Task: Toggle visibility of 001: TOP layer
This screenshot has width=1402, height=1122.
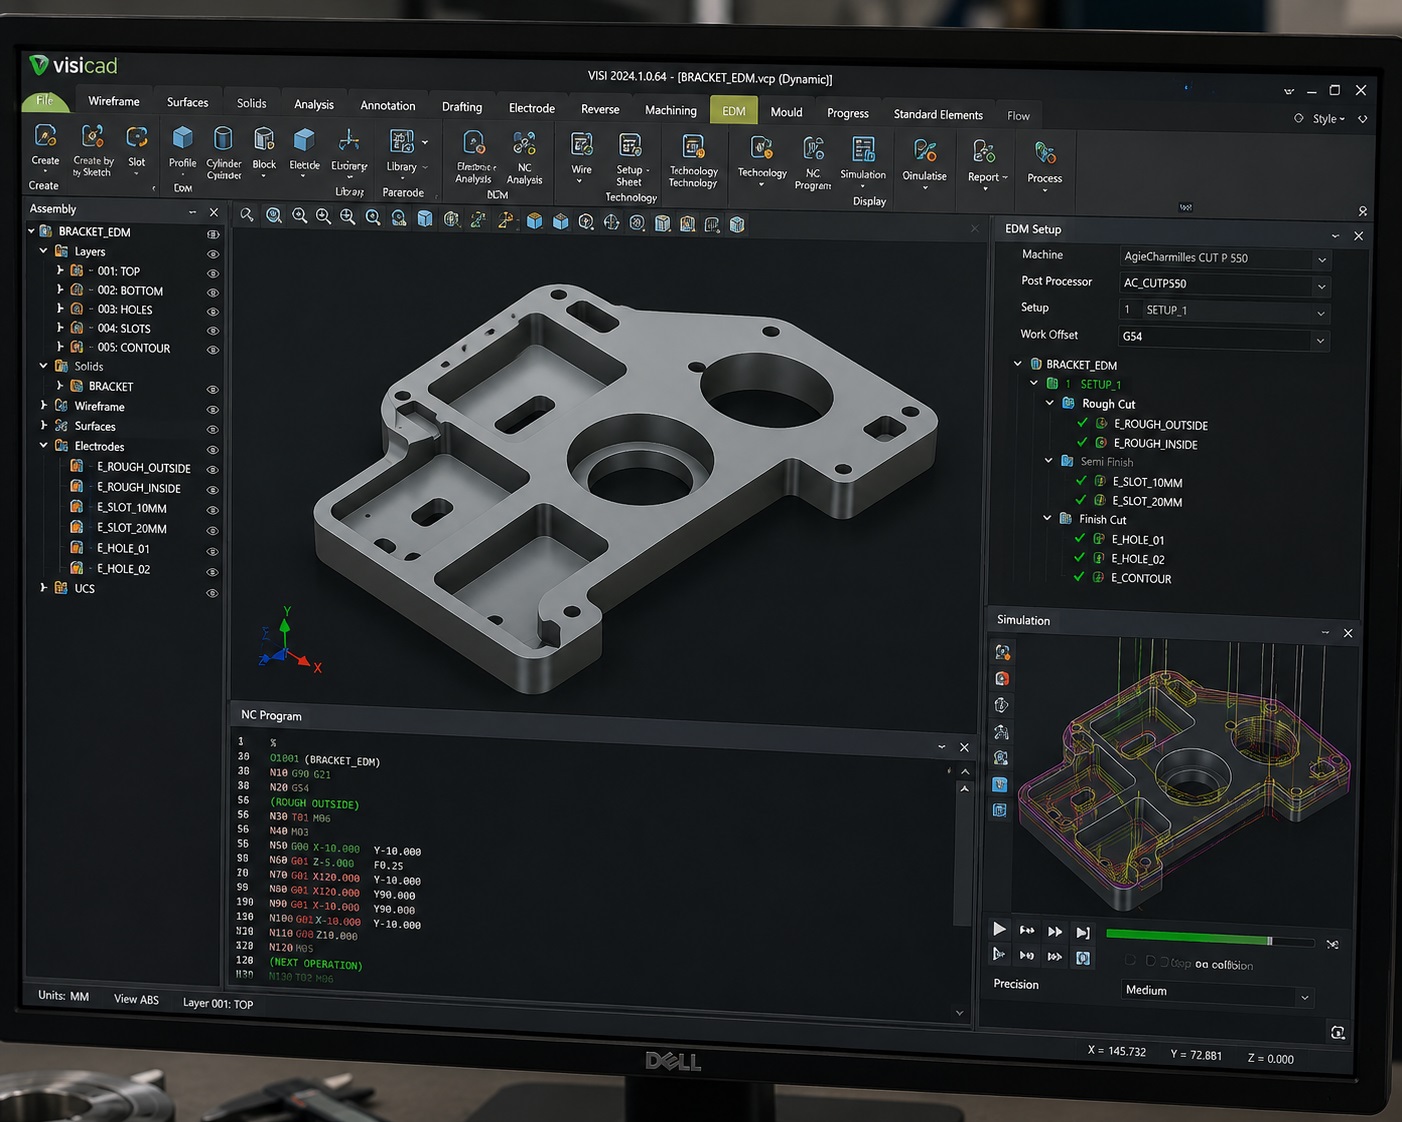Action: (212, 273)
